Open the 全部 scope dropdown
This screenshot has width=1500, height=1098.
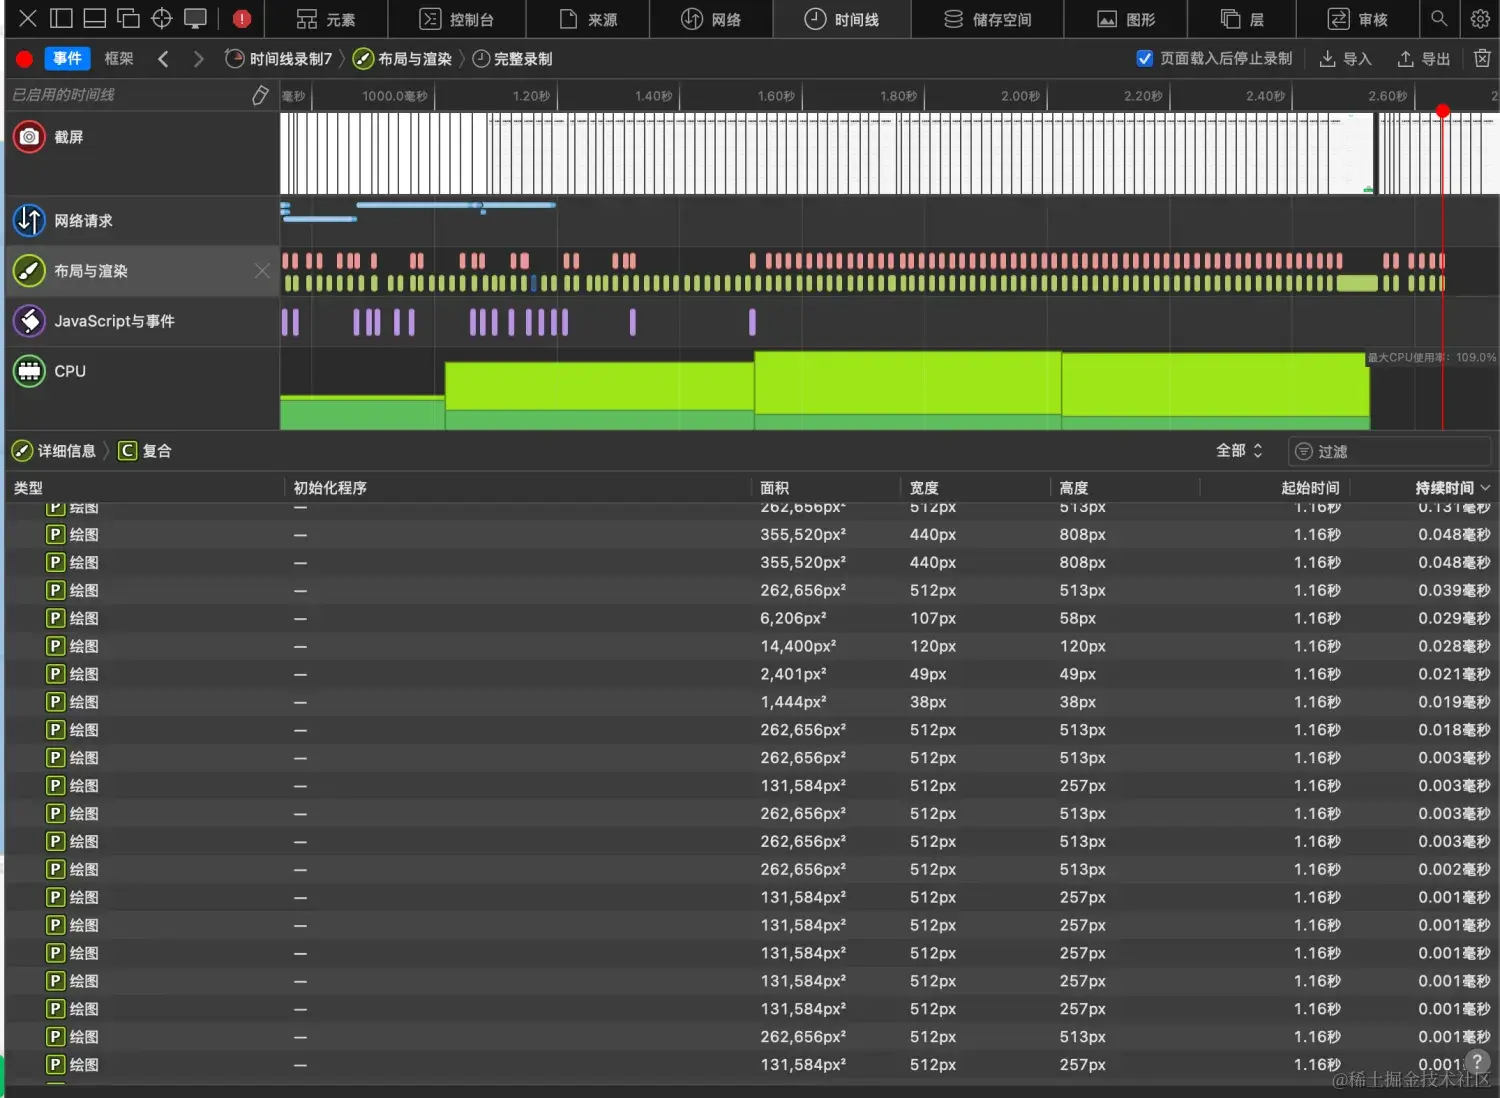[x=1240, y=451]
